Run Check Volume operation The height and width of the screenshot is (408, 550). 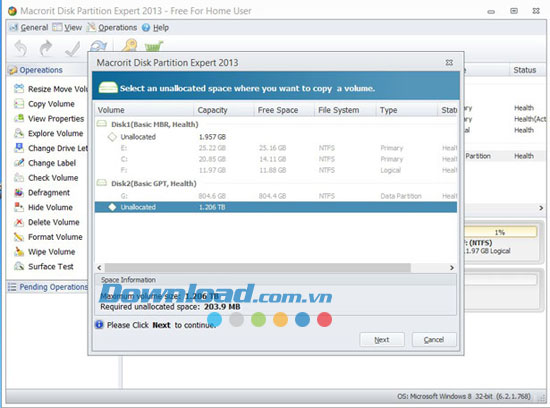pos(46,178)
